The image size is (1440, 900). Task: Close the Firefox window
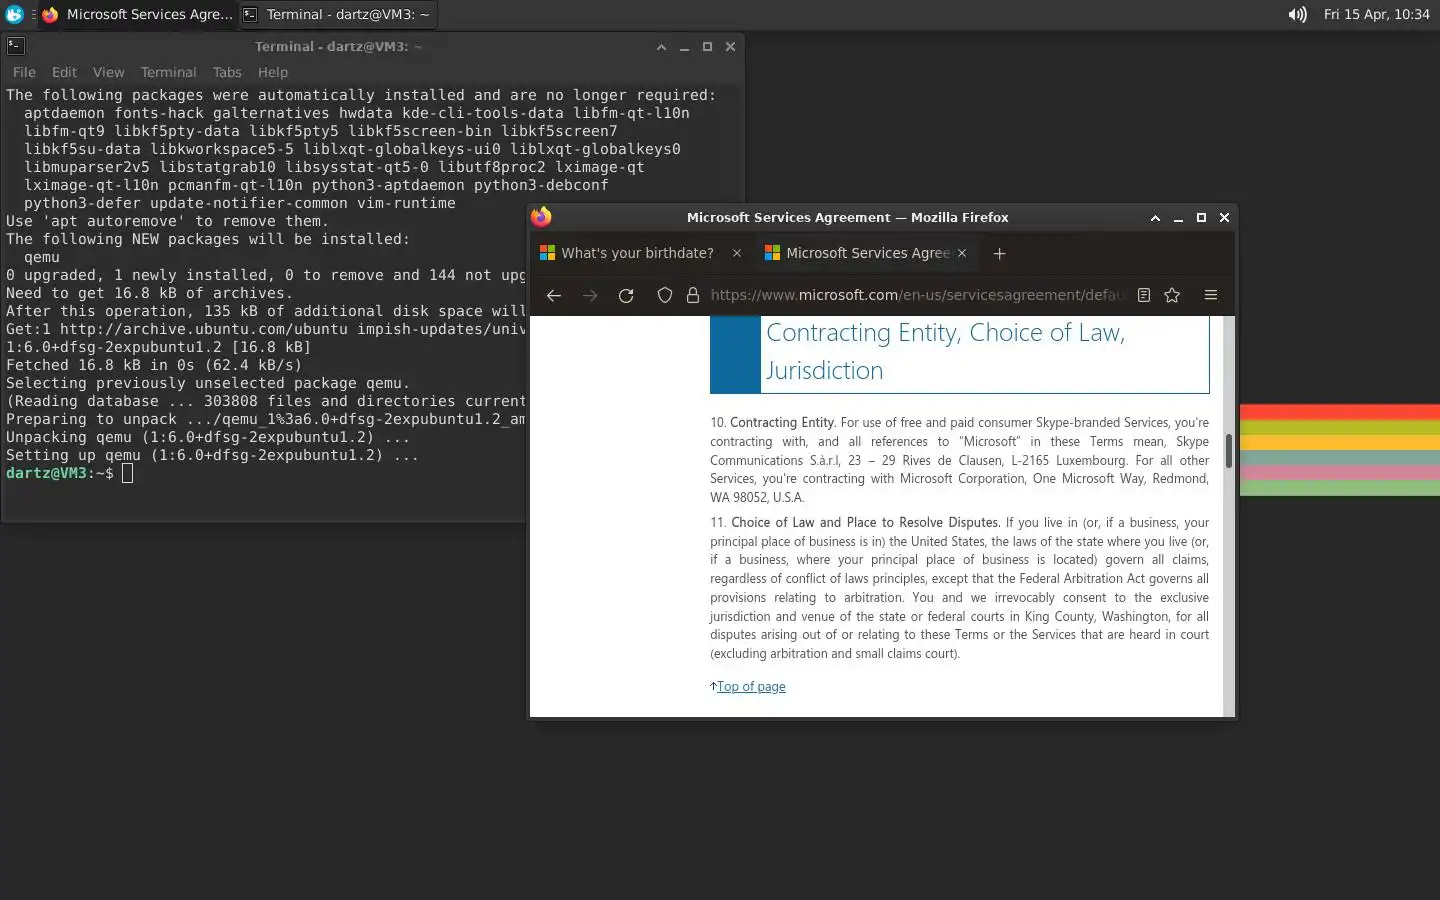pos(1224,218)
